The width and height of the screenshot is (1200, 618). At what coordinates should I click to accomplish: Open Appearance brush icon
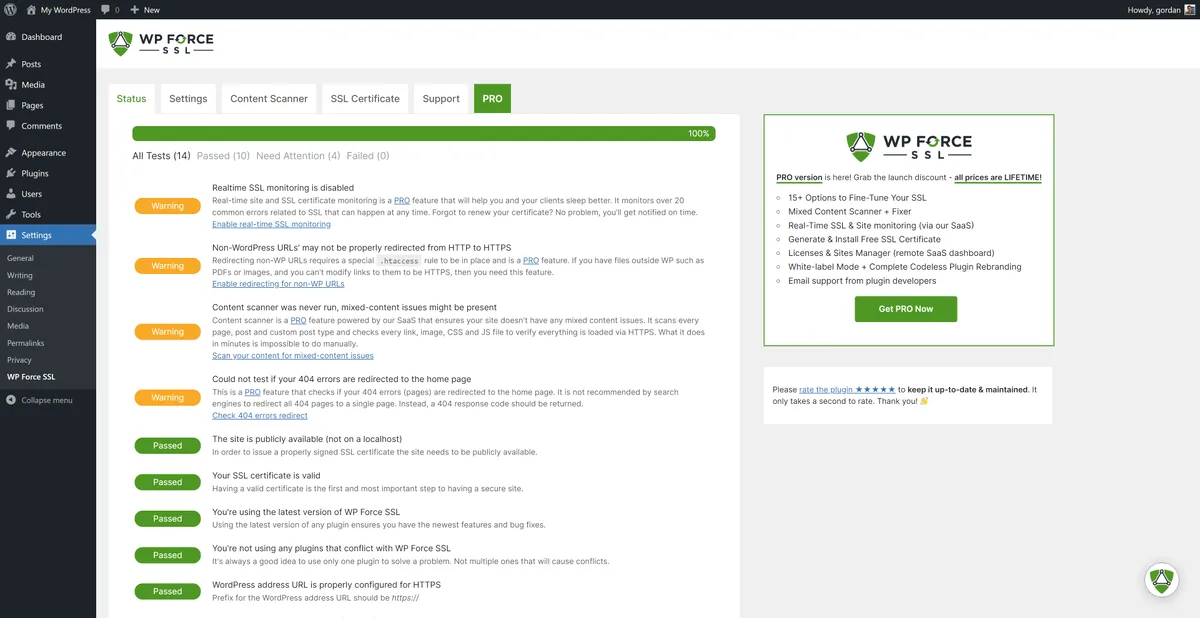[x=11, y=153]
